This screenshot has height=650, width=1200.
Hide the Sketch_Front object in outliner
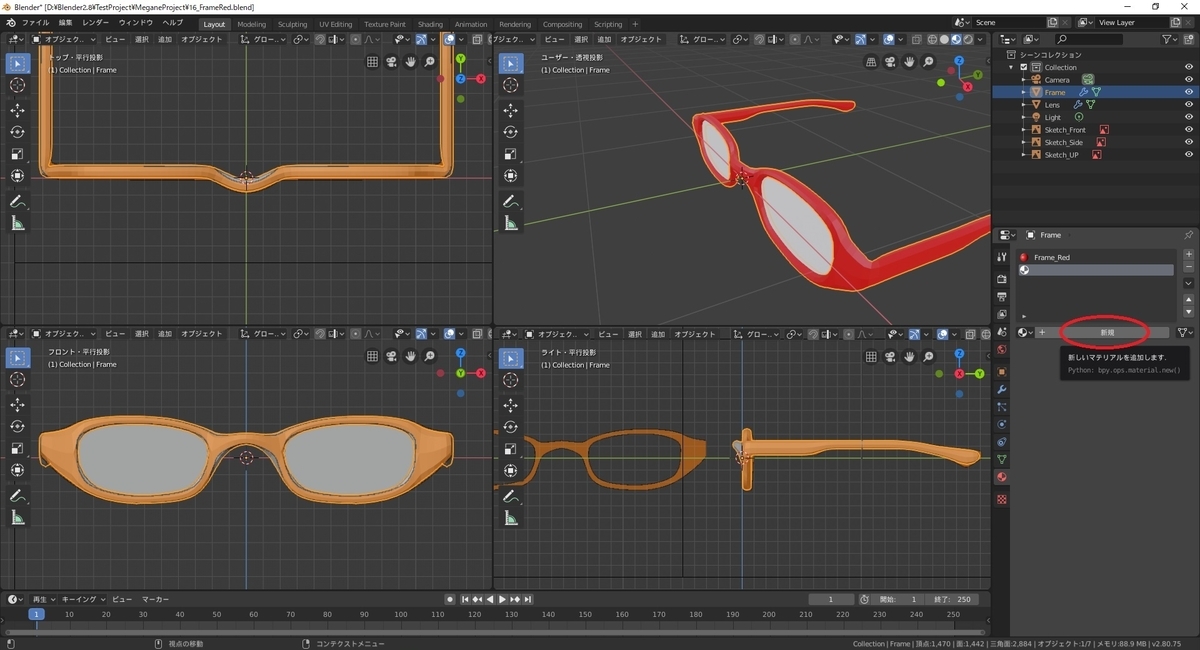pos(1189,130)
